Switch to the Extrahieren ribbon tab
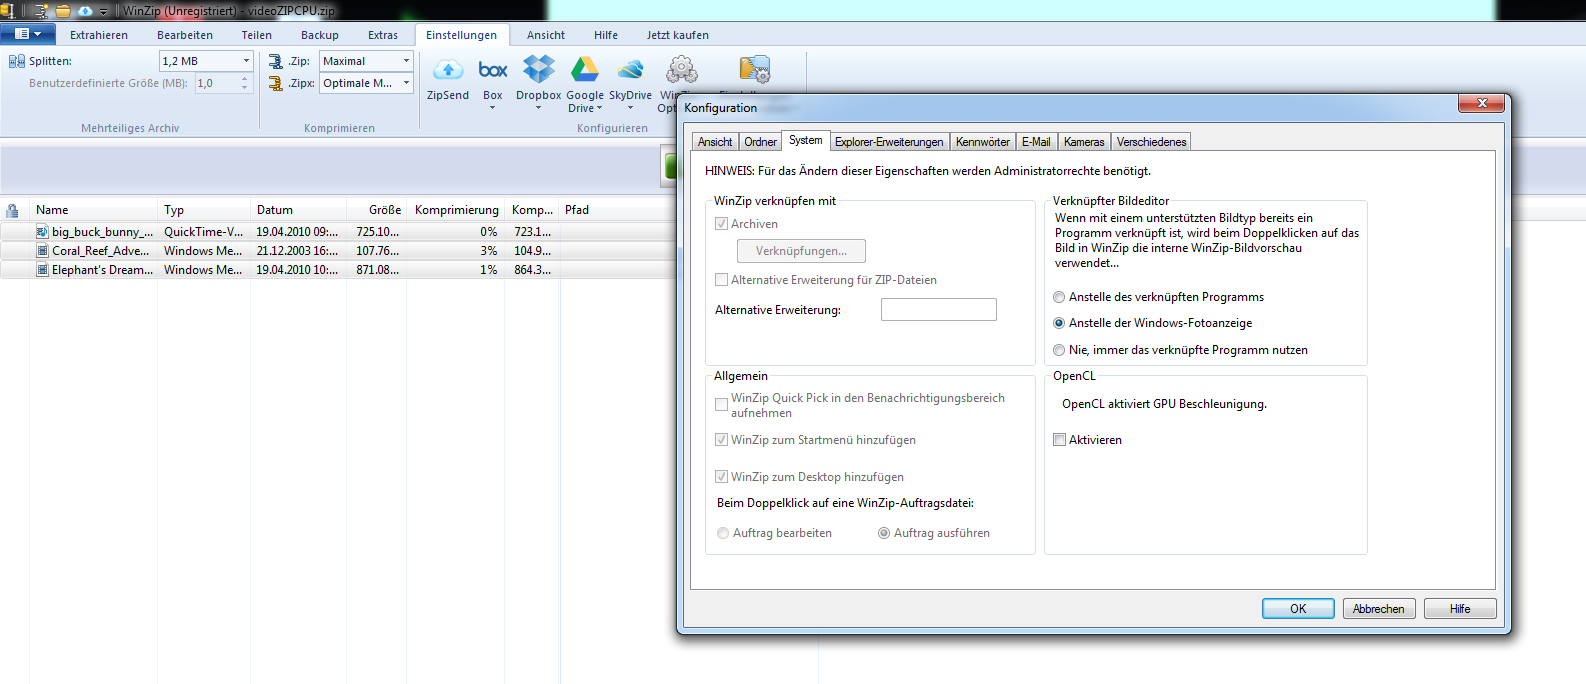Screen dimensions: 1586x684 tap(99, 35)
